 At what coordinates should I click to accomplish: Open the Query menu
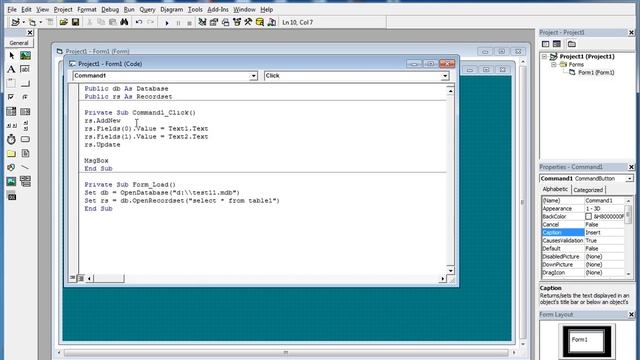tap(147, 9)
